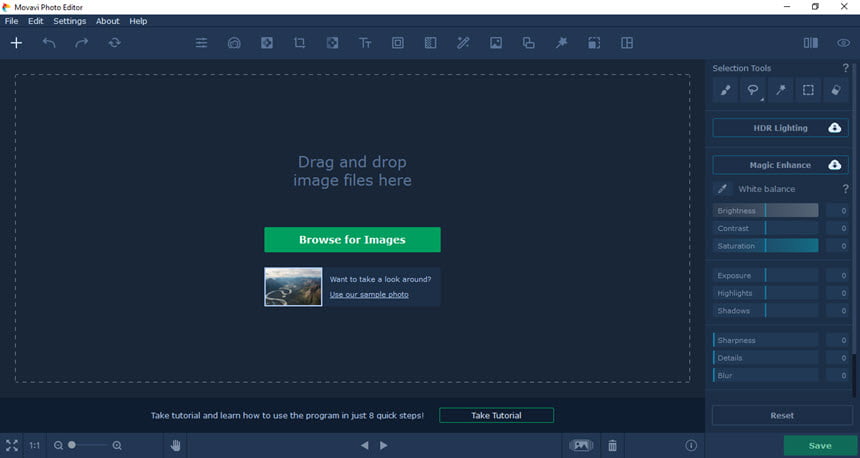The image size is (860, 458).
Task: Click the Magic Enhance button
Action: pos(780,165)
